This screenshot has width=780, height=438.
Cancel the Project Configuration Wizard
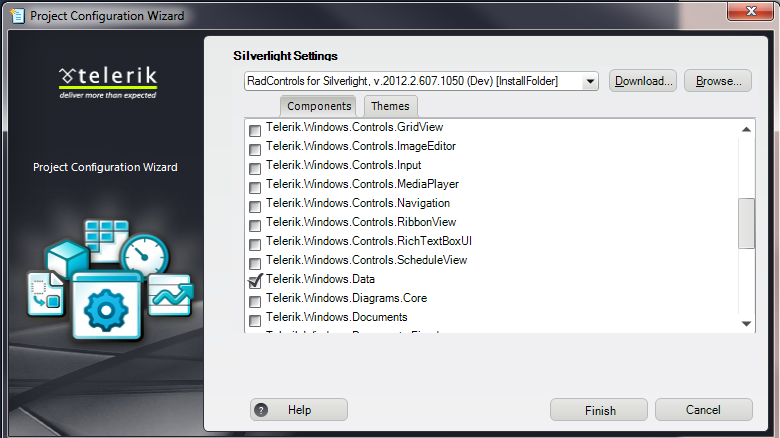coord(703,410)
